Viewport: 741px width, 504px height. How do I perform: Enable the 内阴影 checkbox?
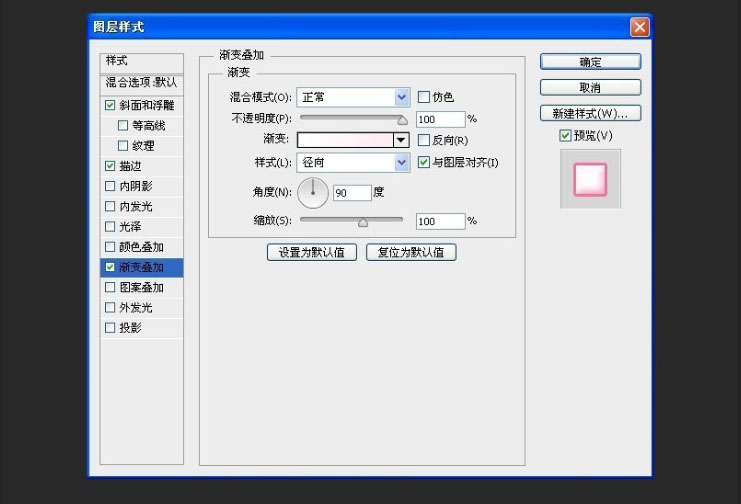coord(110,186)
